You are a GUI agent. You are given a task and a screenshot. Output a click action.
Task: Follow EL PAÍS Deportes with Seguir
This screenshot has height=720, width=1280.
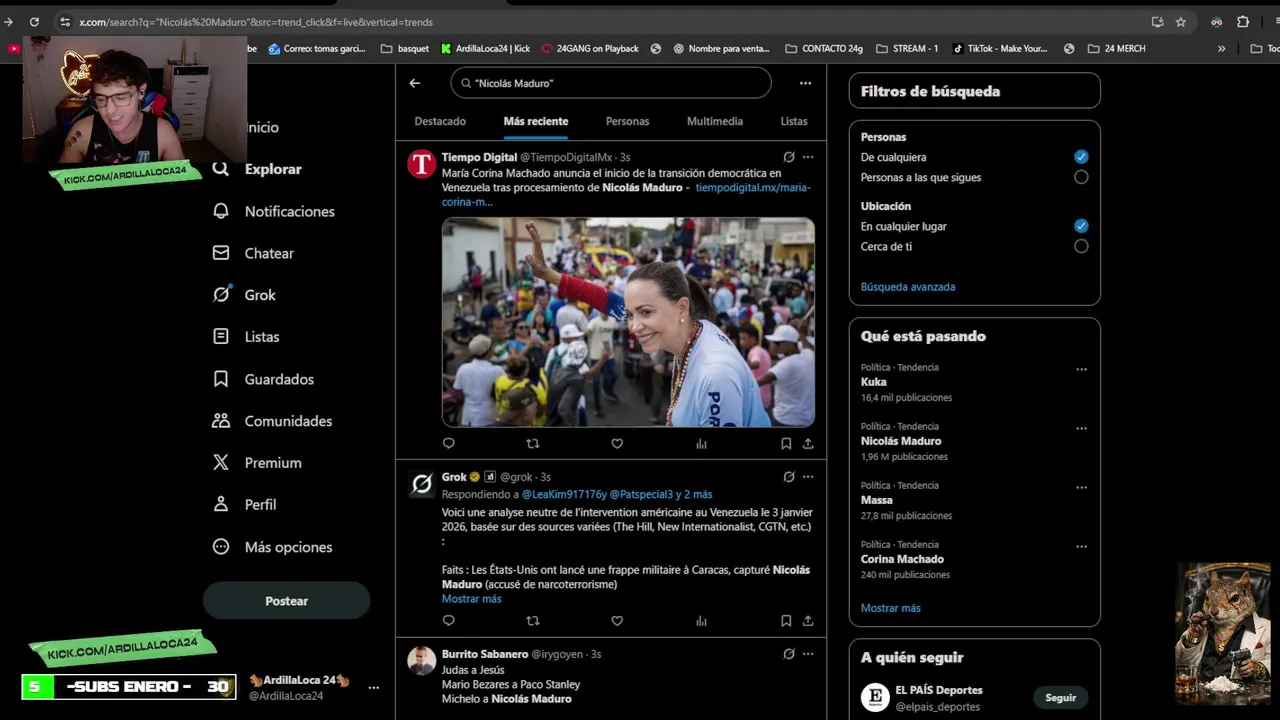(x=1061, y=697)
